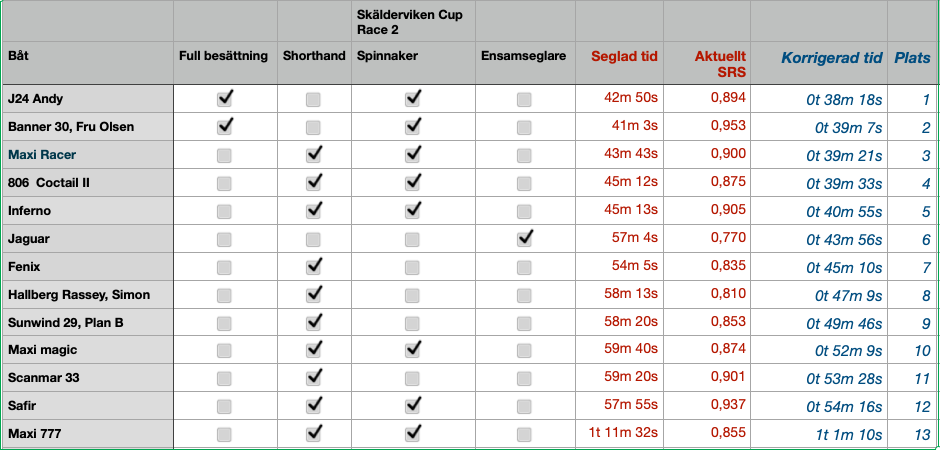Enable Spinnaker for the Fenix row
This screenshot has height=450, width=940.
[413, 267]
